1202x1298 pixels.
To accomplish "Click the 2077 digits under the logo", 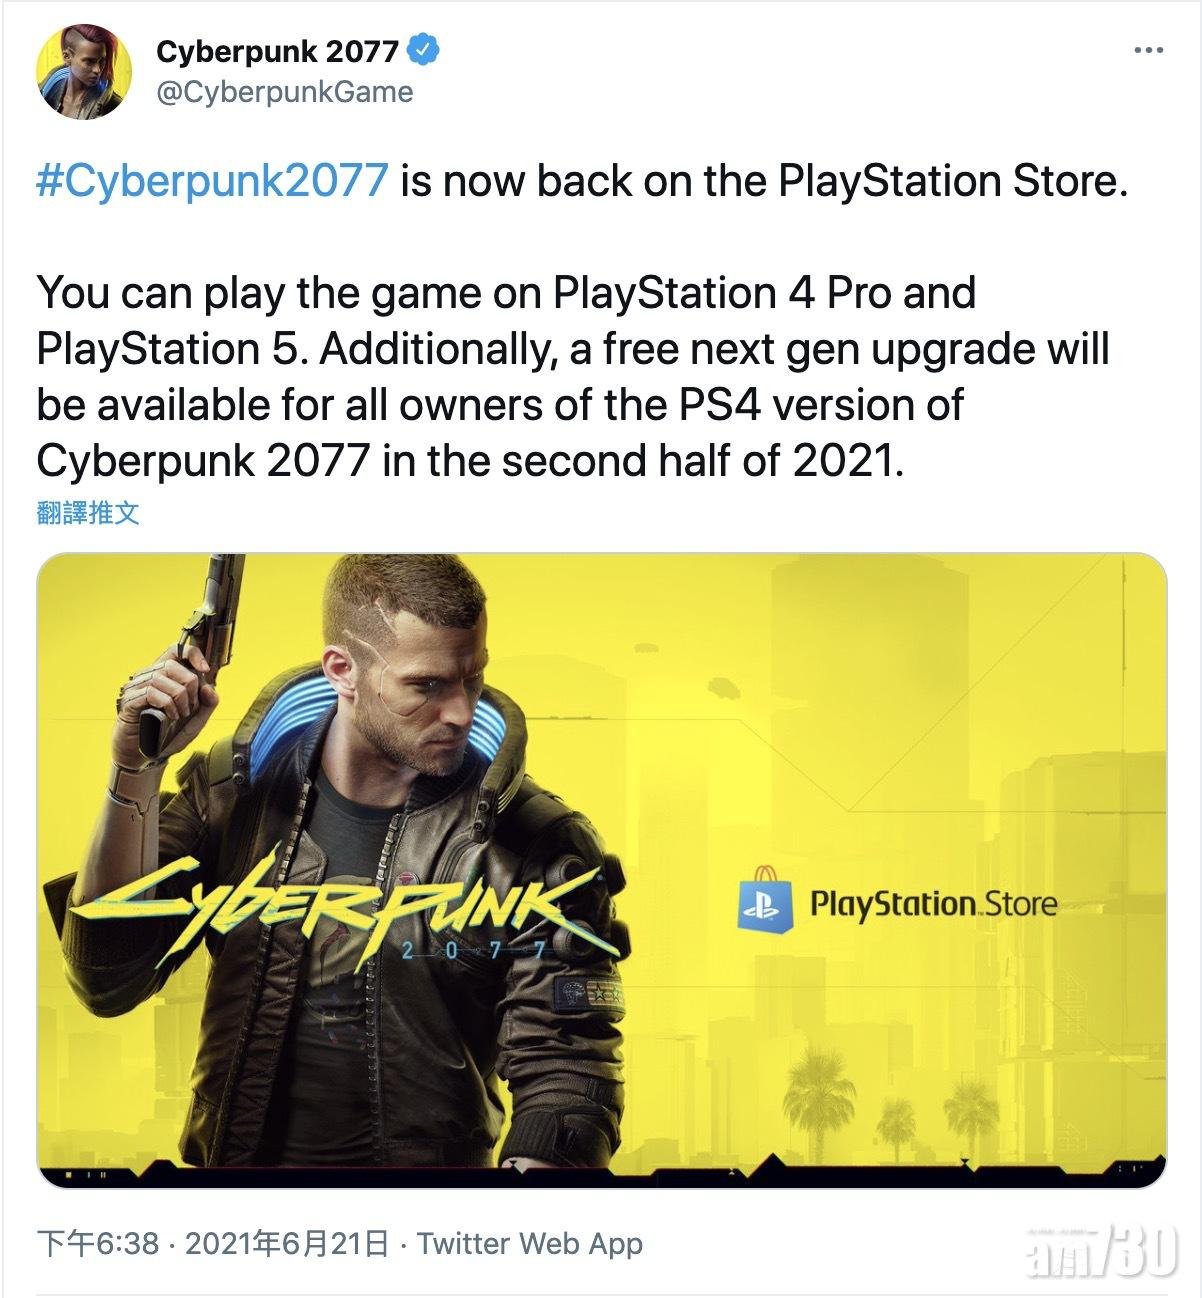I will click(473, 950).
